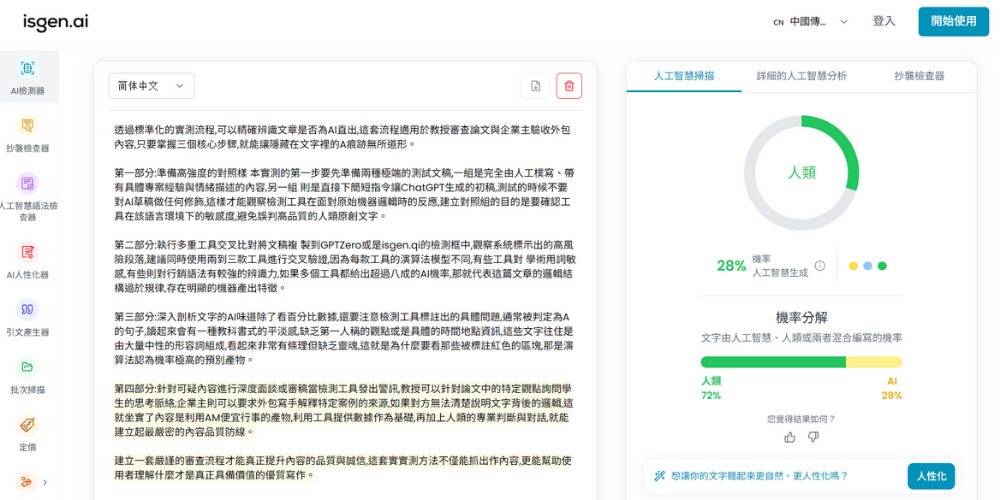Click the red trash delete icon
The width and height of the screenshot is (1000, 500).
[x=569, y=86]
